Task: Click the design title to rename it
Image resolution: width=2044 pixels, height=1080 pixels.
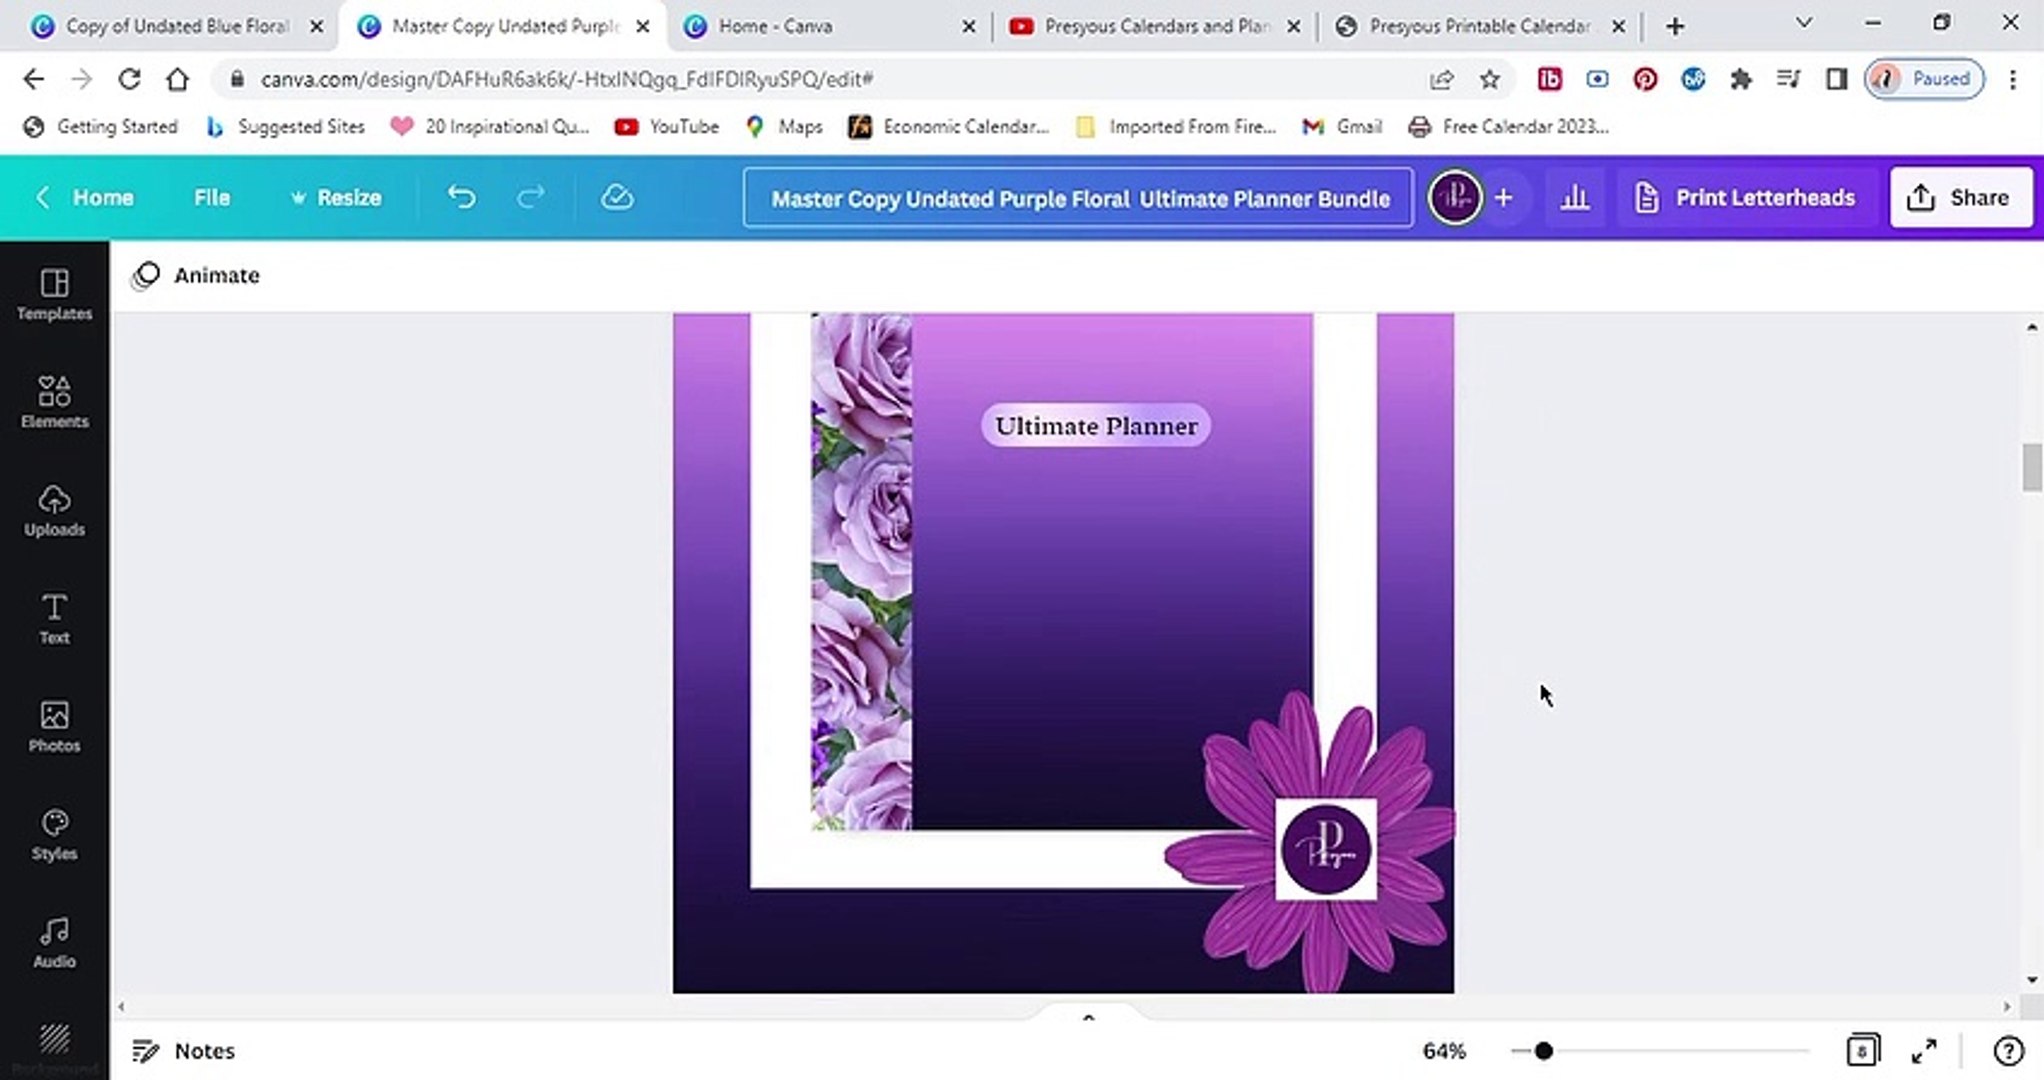Action: pos(1077,198)
